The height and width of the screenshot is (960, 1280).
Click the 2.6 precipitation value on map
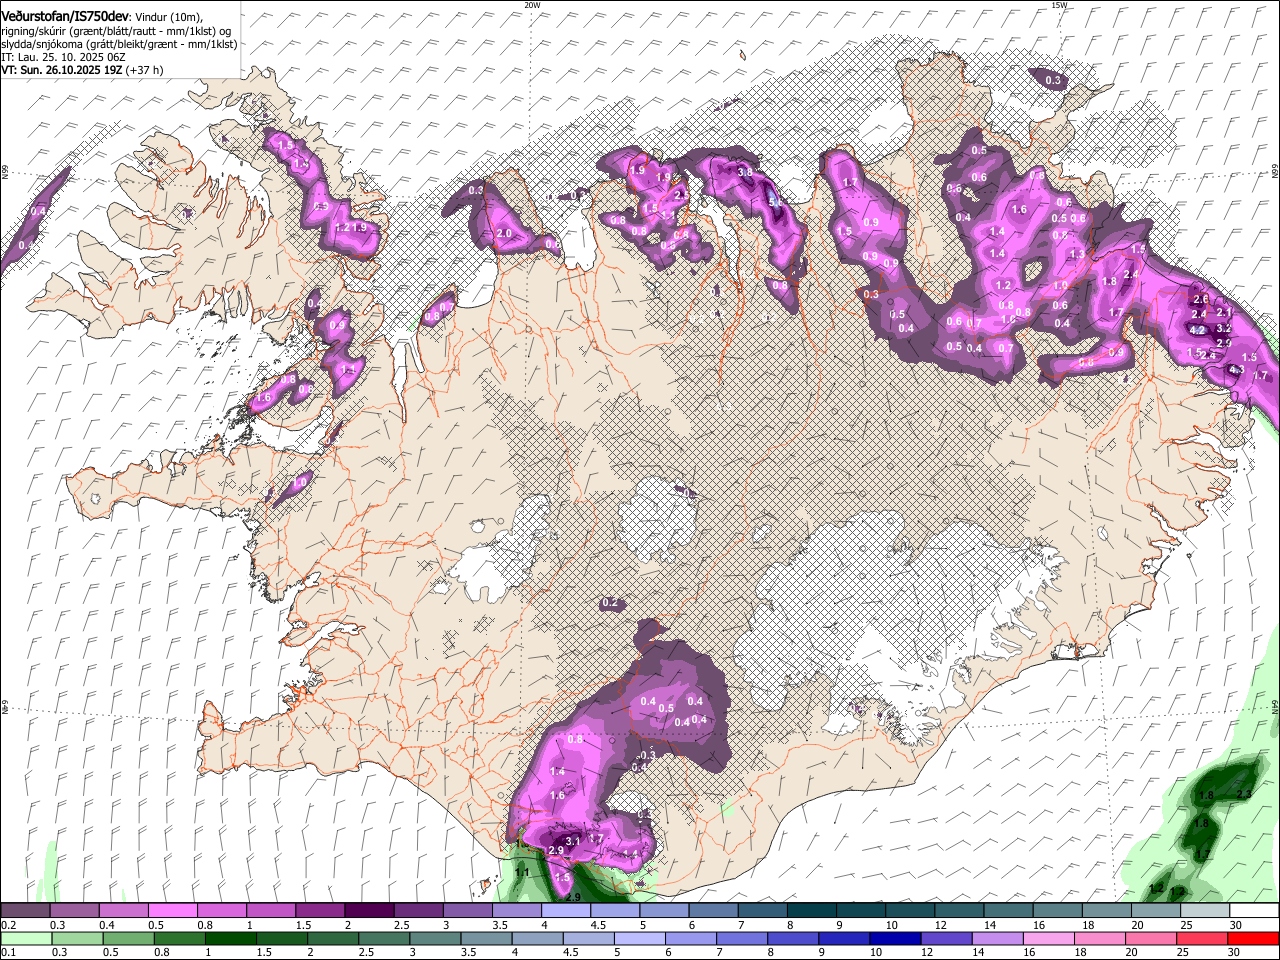1201,299
